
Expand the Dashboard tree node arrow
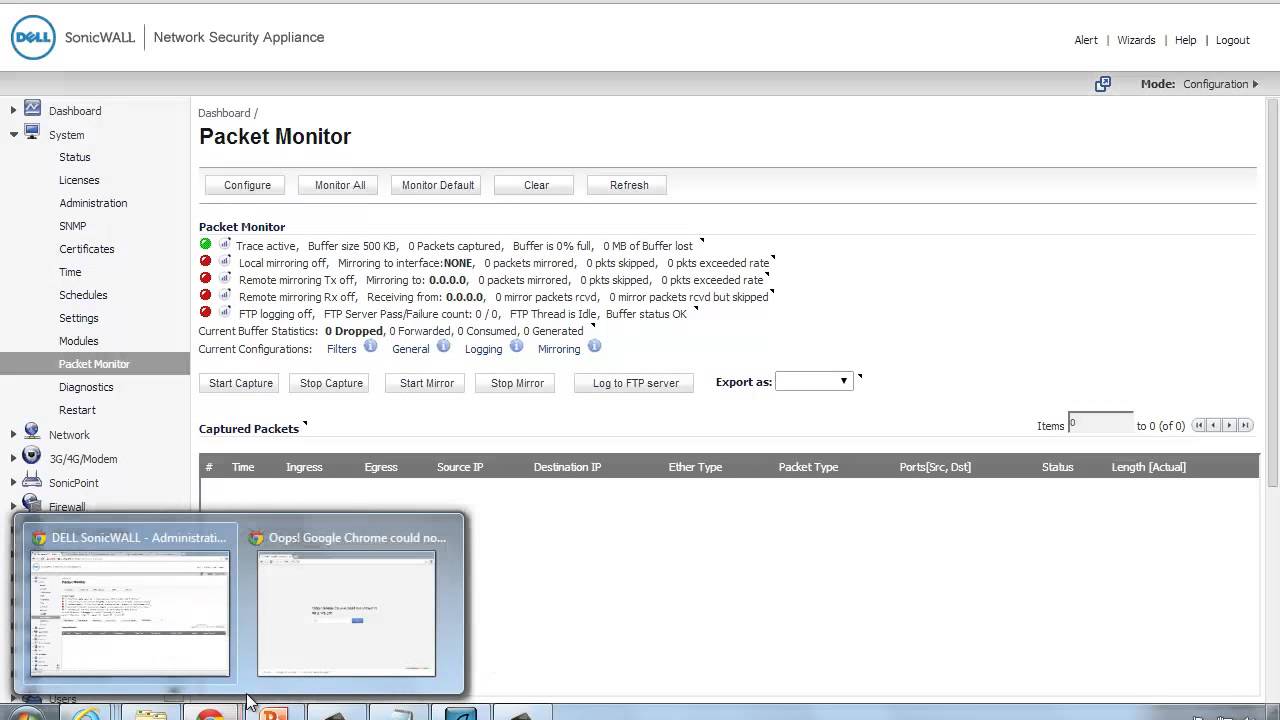[13, 110]
